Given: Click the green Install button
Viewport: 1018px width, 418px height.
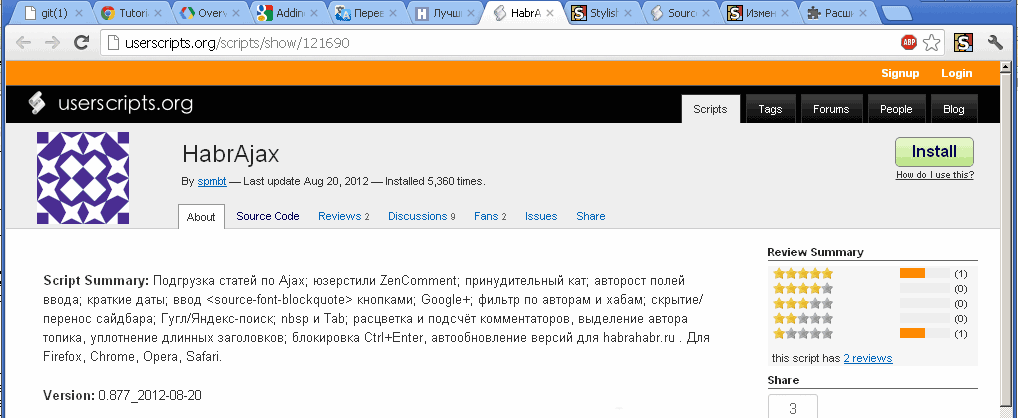Looking at the screenshot, I should click(x=934, y=152).
